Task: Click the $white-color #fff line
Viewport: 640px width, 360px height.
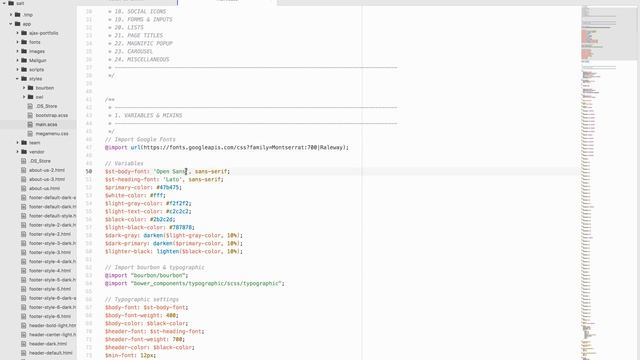Action: point(135,196)
